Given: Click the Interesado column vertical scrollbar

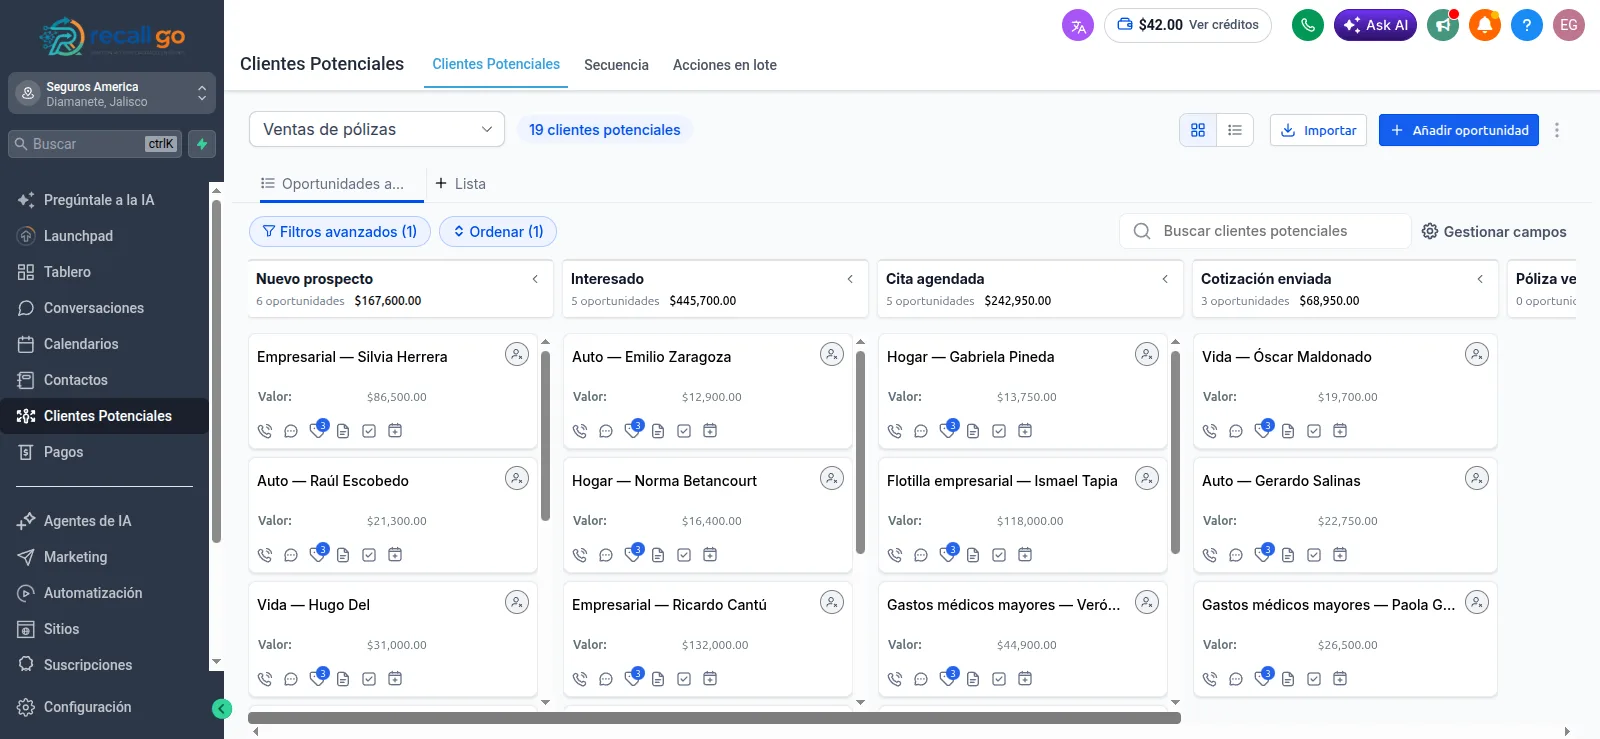Looking at the screenshot, I should click(x=860, y=452).
